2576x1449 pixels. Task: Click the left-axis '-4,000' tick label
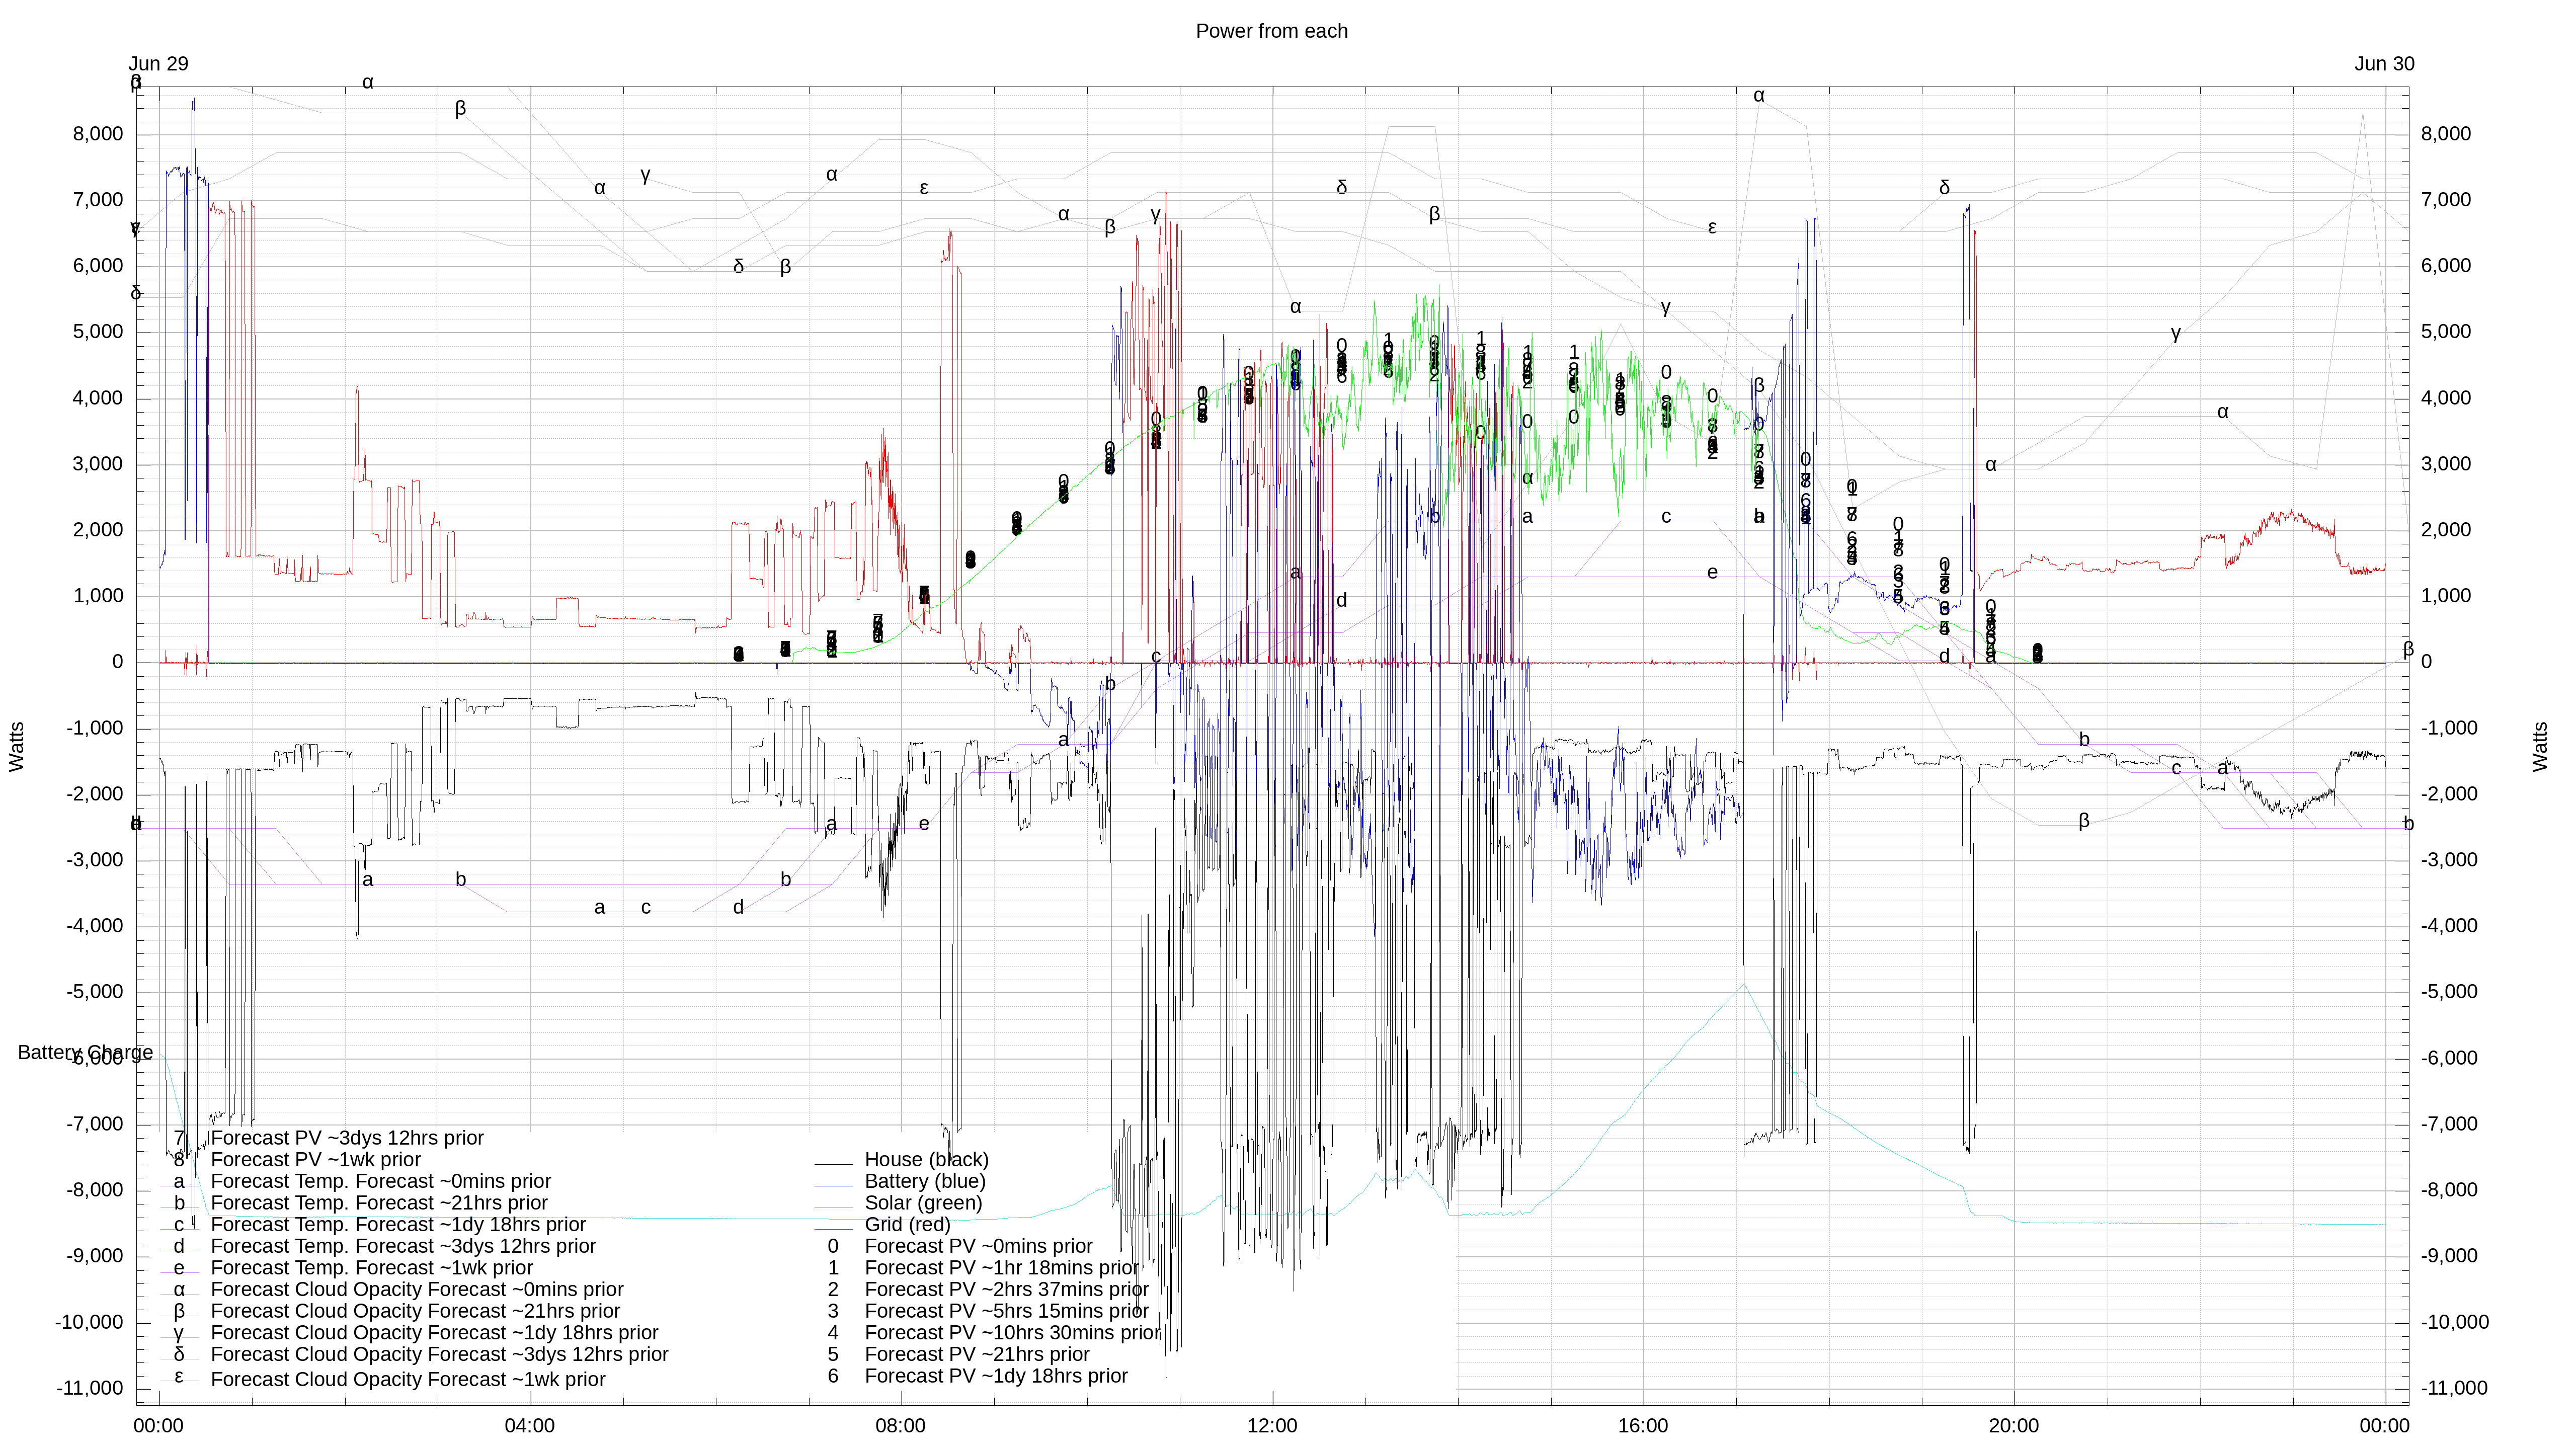pos(95,926)
